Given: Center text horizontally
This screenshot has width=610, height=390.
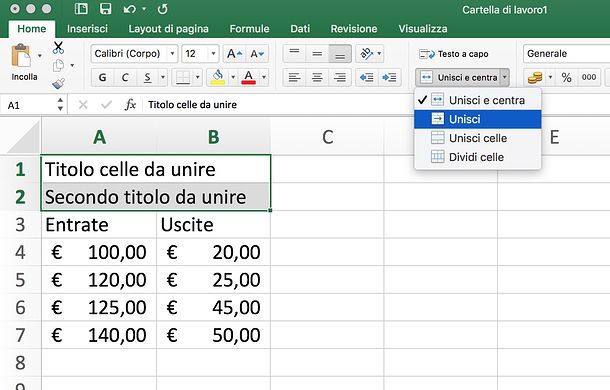Looking at the screenshot, I should [317, 77].
